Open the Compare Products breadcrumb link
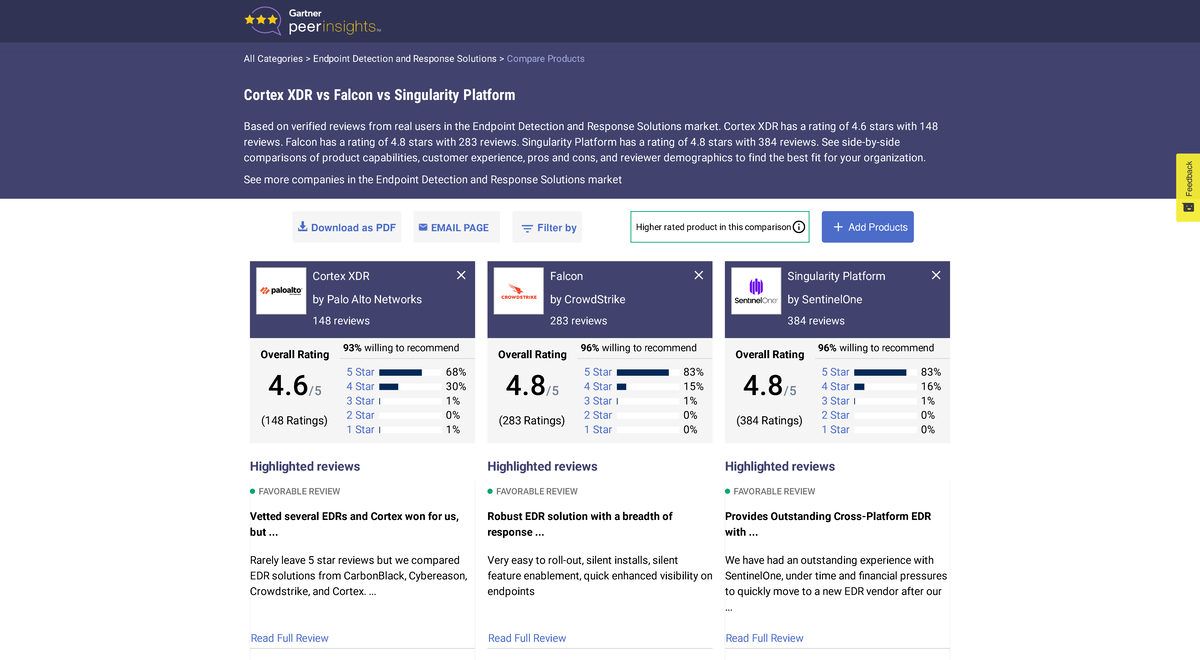Viewport: 1200px width, 660px height. [545, 58]
